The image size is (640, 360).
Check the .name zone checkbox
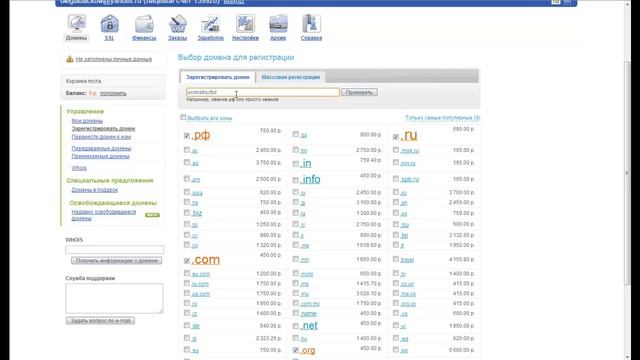pos(296,313)
